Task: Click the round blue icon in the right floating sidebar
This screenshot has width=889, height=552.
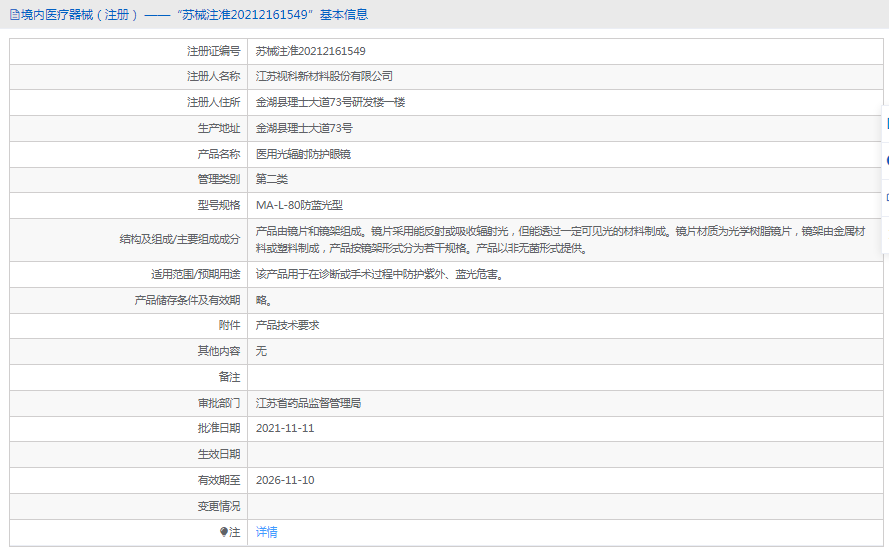Action: (x=886, y=160)
